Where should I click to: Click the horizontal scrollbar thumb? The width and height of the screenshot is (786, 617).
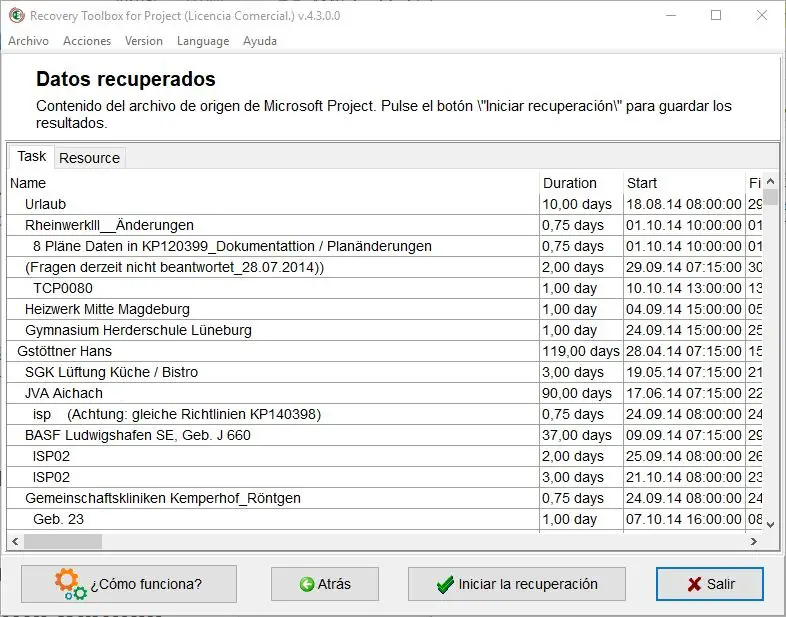(x=63, y=541)
